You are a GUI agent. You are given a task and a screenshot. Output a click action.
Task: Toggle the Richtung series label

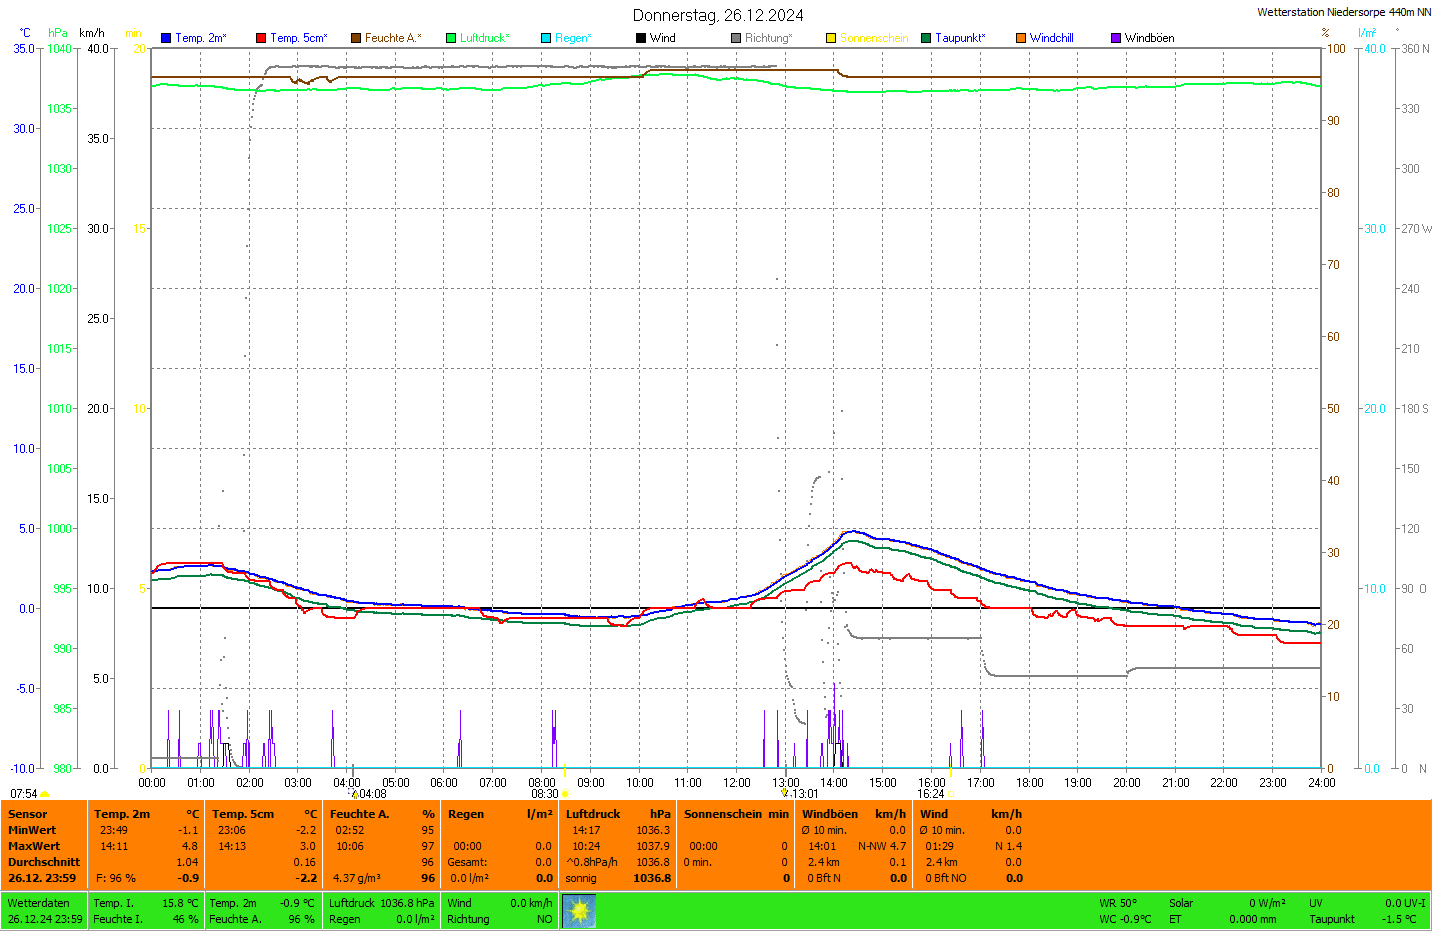[x=768, y=38]
